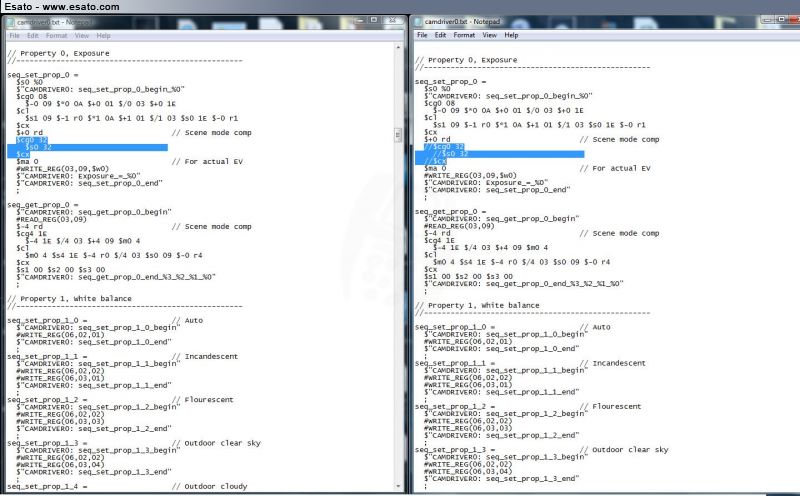Image resolution: width=800 pixels, height=496 pixels.
Task: Click '$cq4 1E' line in left window
Action: pyautogui.click(x=32, y=234)
